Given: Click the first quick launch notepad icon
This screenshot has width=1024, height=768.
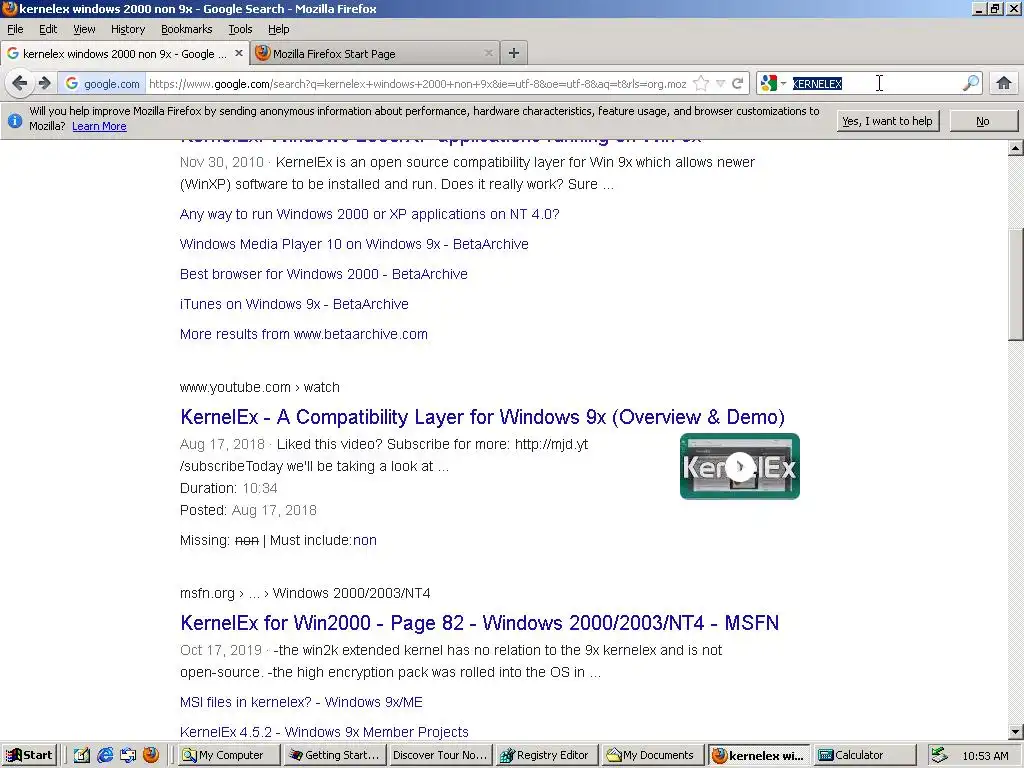Looking at the screenshot, I should [x=82, y=755].
